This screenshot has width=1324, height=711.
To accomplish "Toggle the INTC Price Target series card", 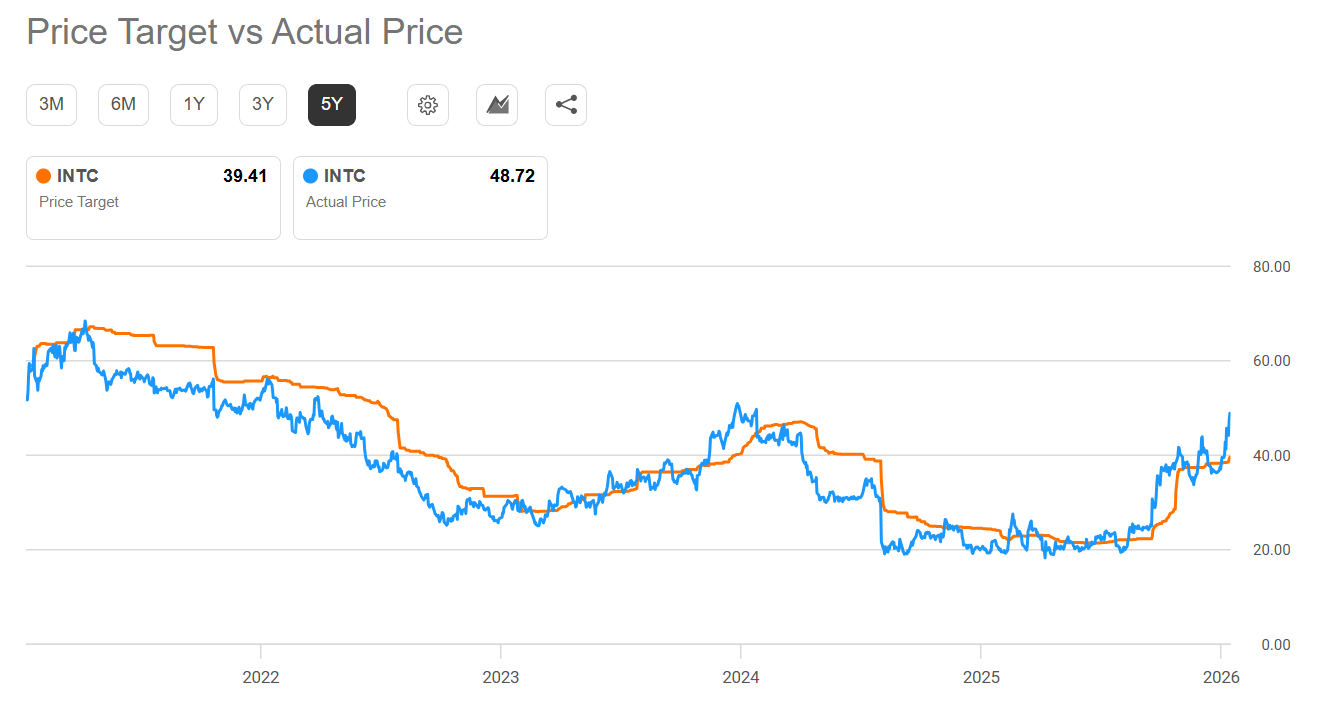I will point(152,197).
